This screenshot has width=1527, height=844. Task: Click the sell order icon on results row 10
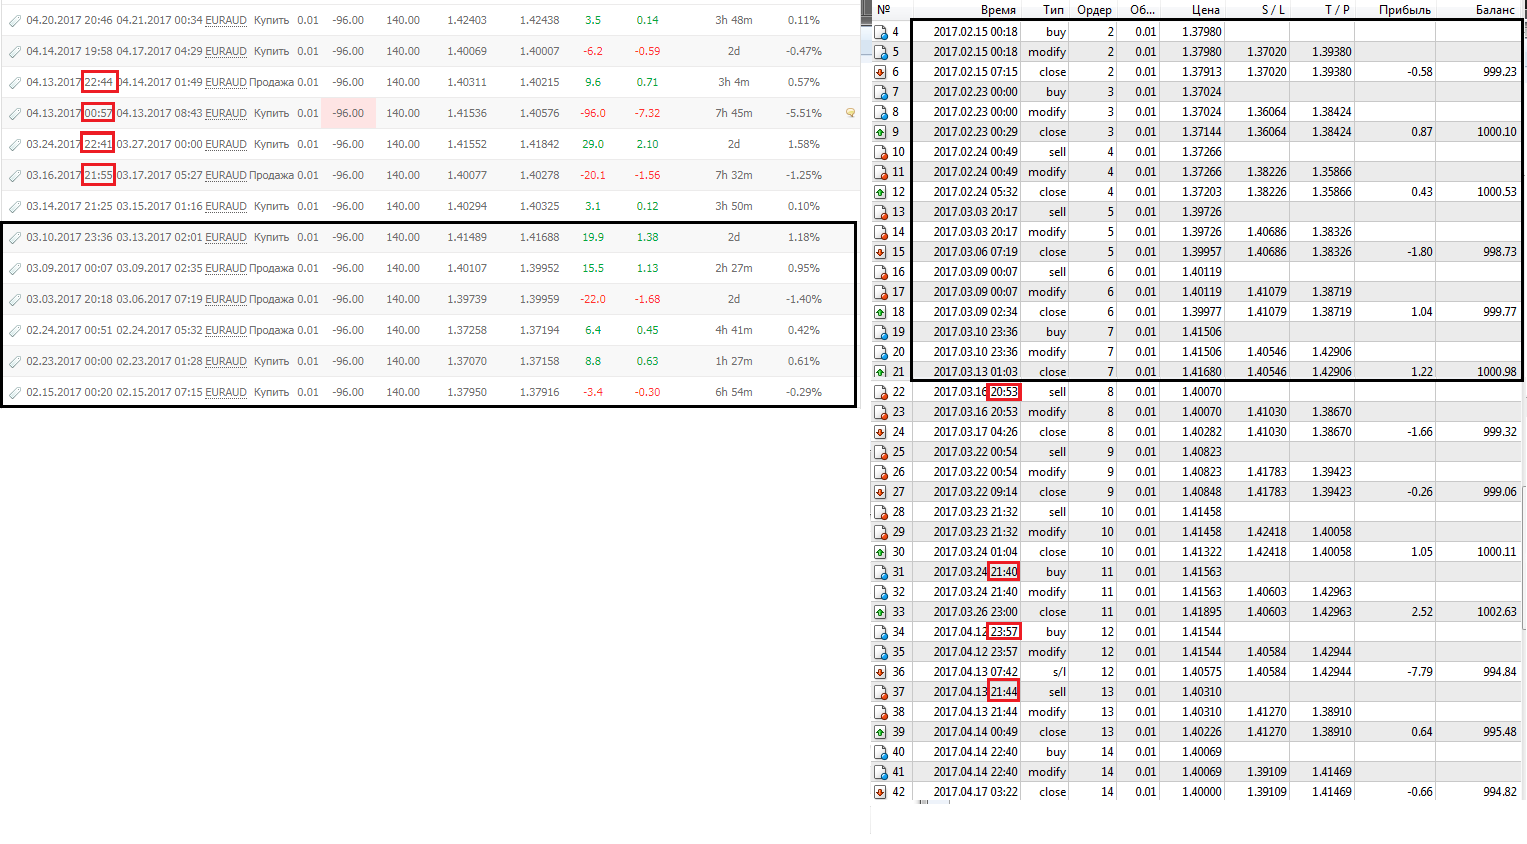[x=880, y=152]
